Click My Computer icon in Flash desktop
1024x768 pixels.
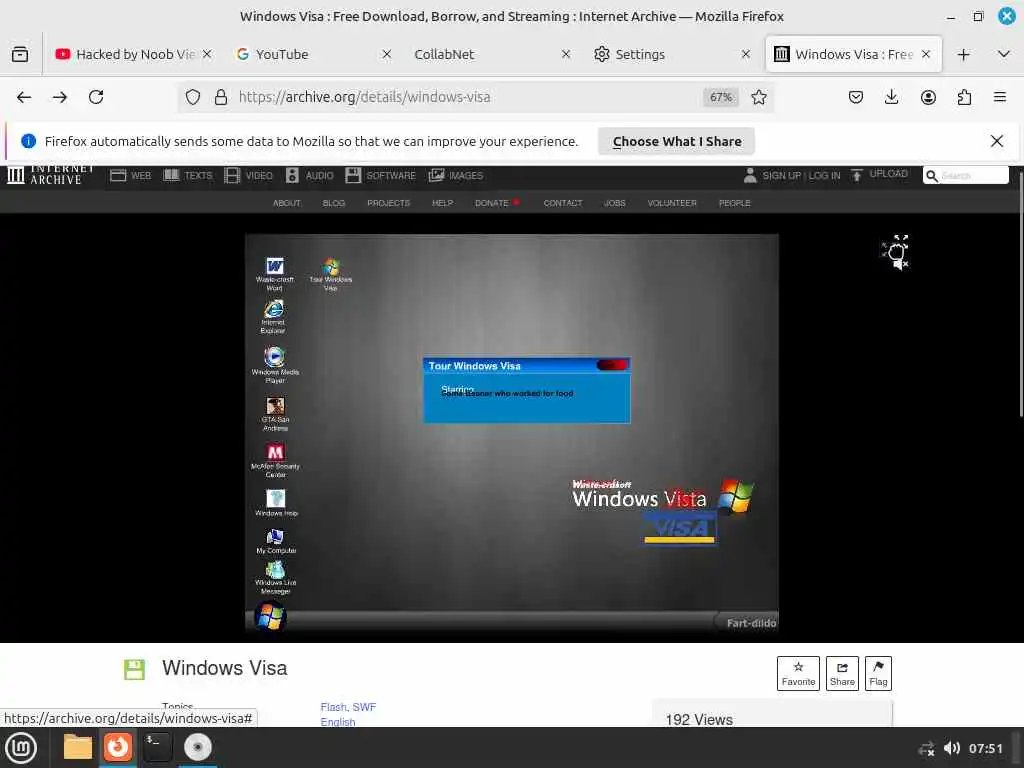coord(276,541)
